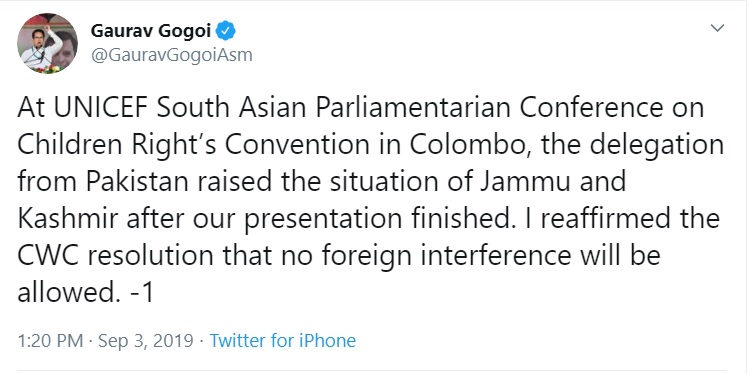Click the display name Gaurav Gogoi

tap(151, 32)
